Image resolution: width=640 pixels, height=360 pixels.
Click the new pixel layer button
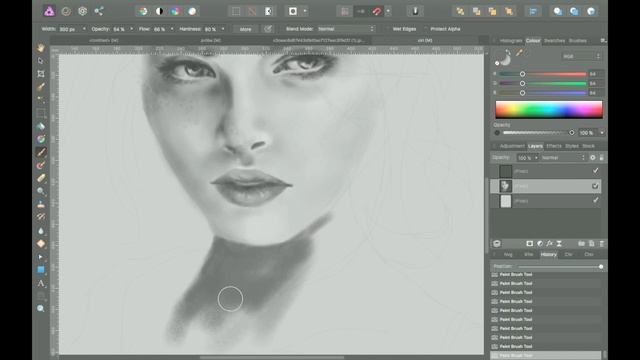pyautogui.click(x=591, y=244)
